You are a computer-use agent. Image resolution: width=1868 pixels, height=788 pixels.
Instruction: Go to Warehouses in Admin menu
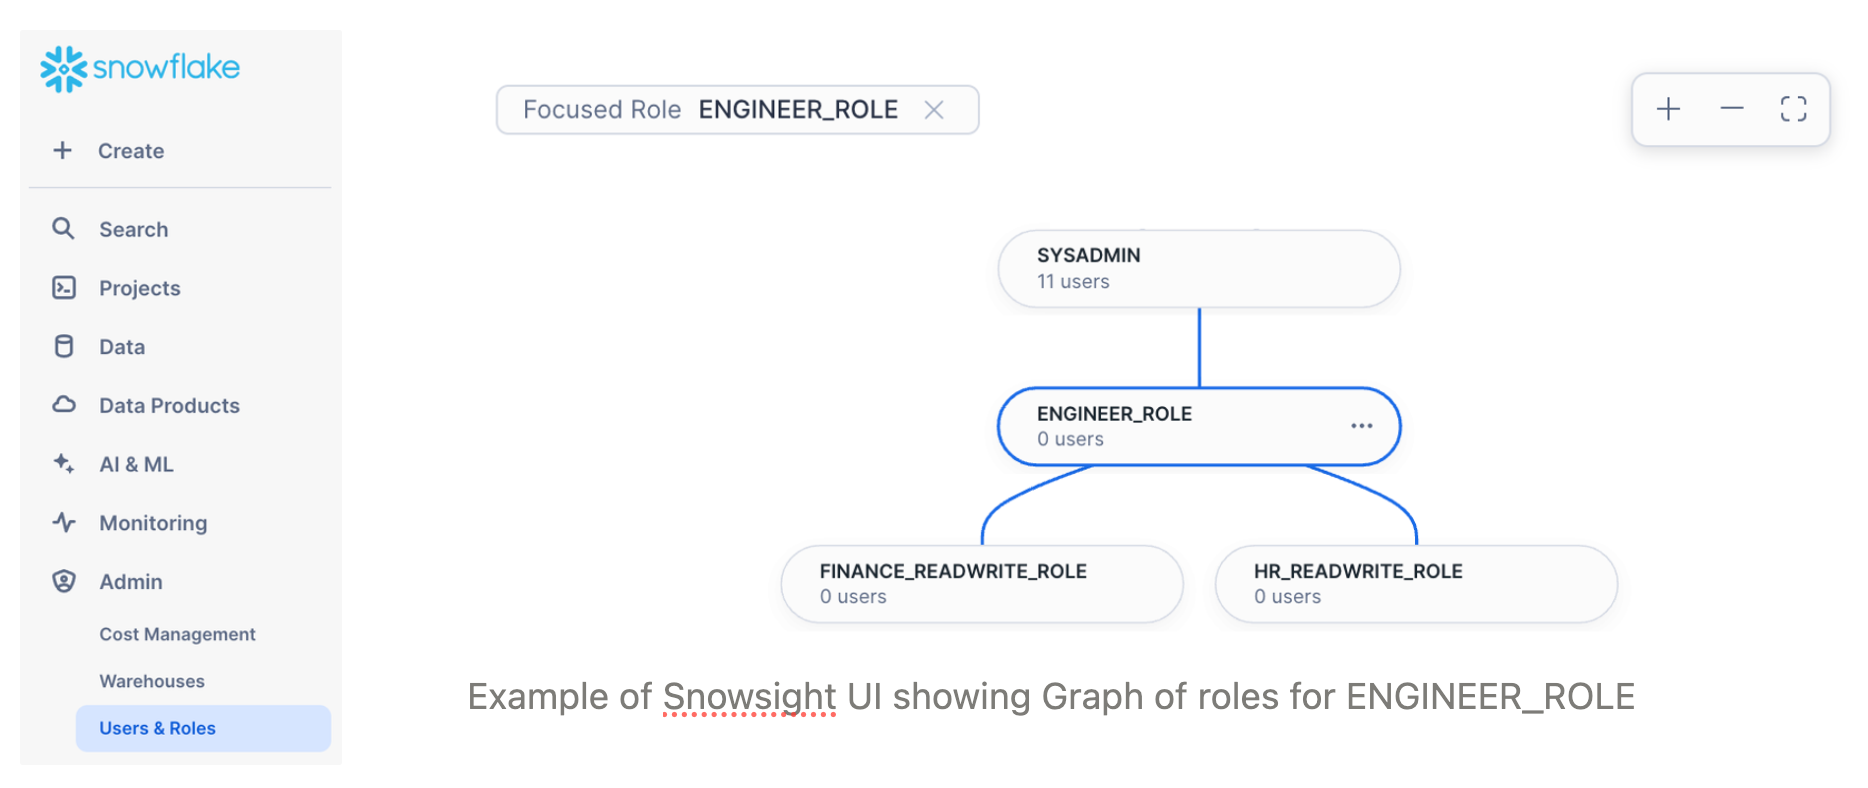[152, 681]
